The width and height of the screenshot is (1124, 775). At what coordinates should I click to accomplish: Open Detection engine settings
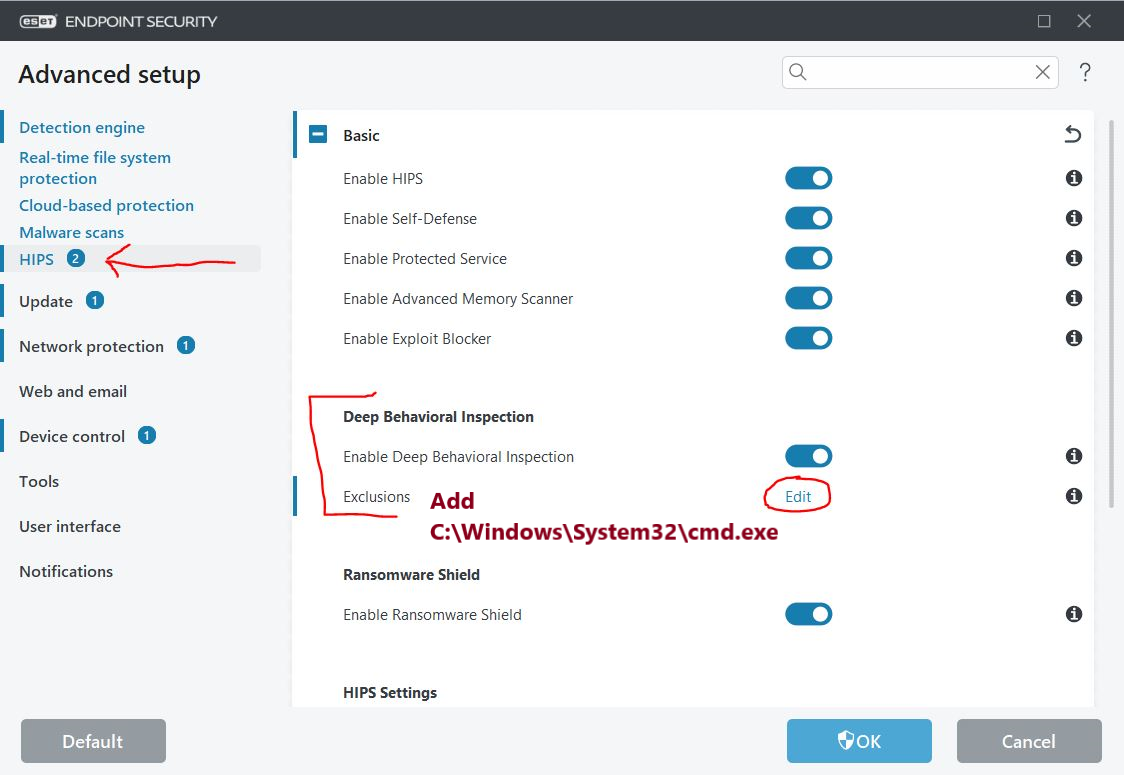[x=82, y=128]
